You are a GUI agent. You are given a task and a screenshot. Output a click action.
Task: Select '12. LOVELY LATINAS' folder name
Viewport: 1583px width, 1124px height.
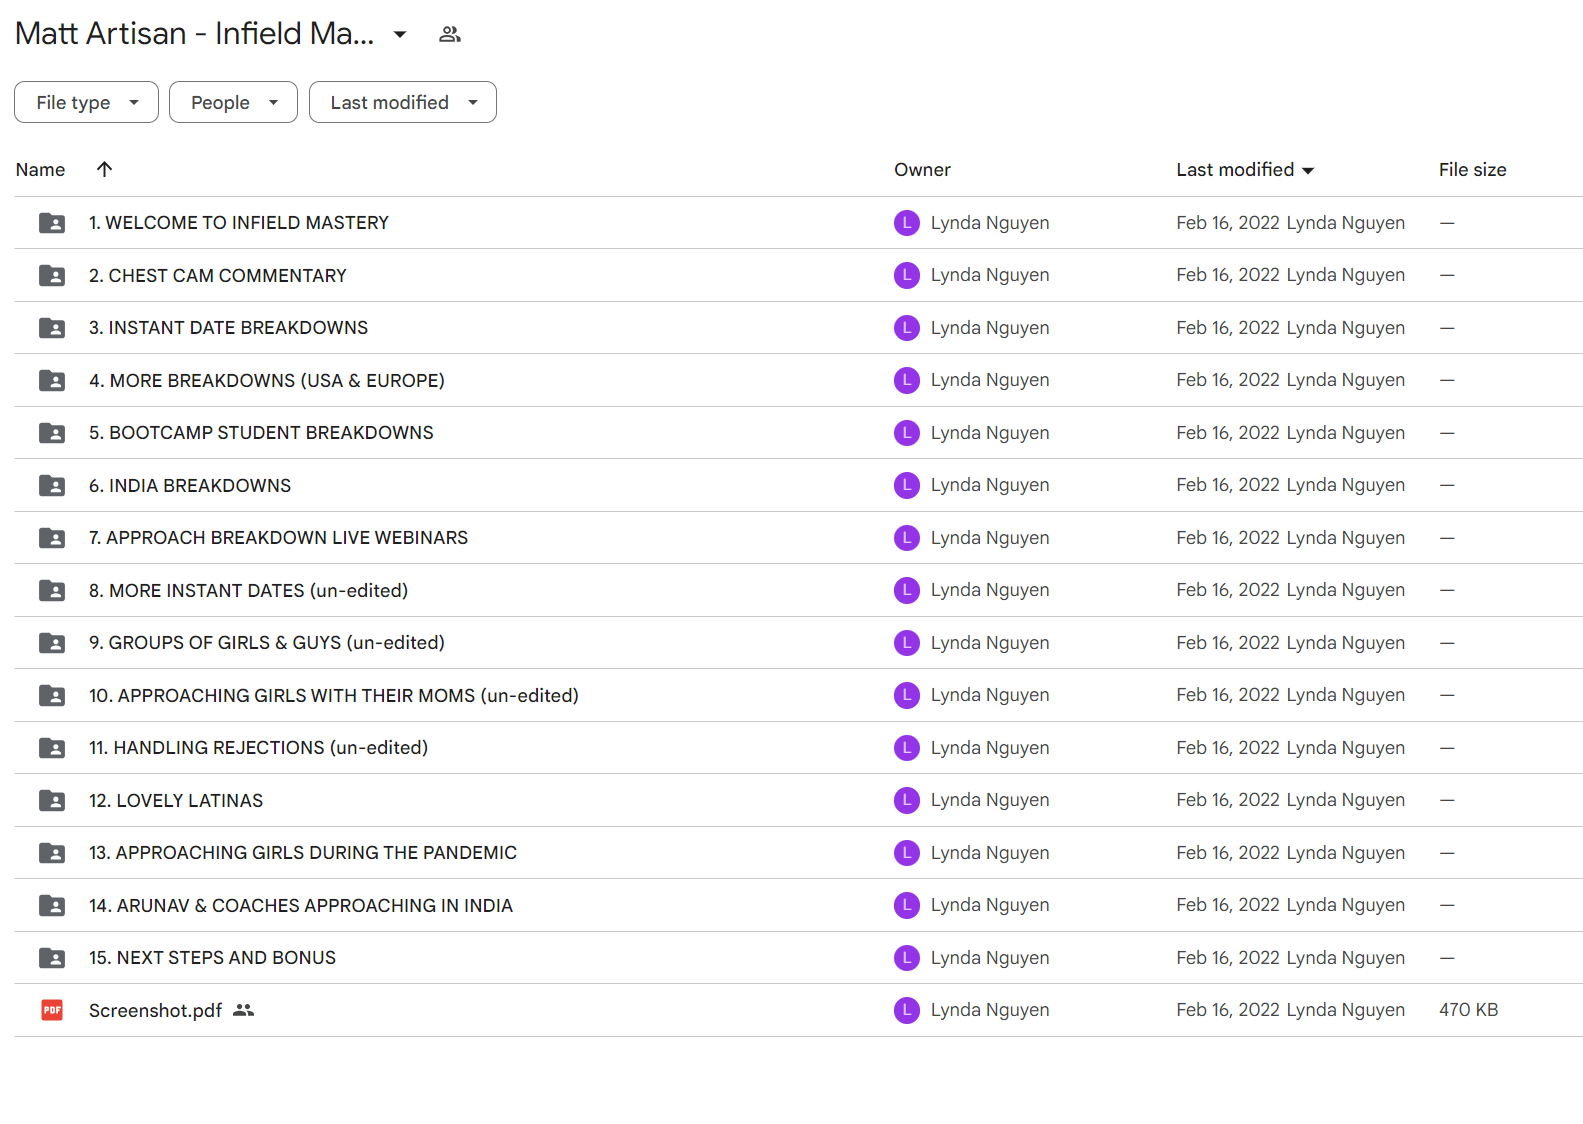176,800
